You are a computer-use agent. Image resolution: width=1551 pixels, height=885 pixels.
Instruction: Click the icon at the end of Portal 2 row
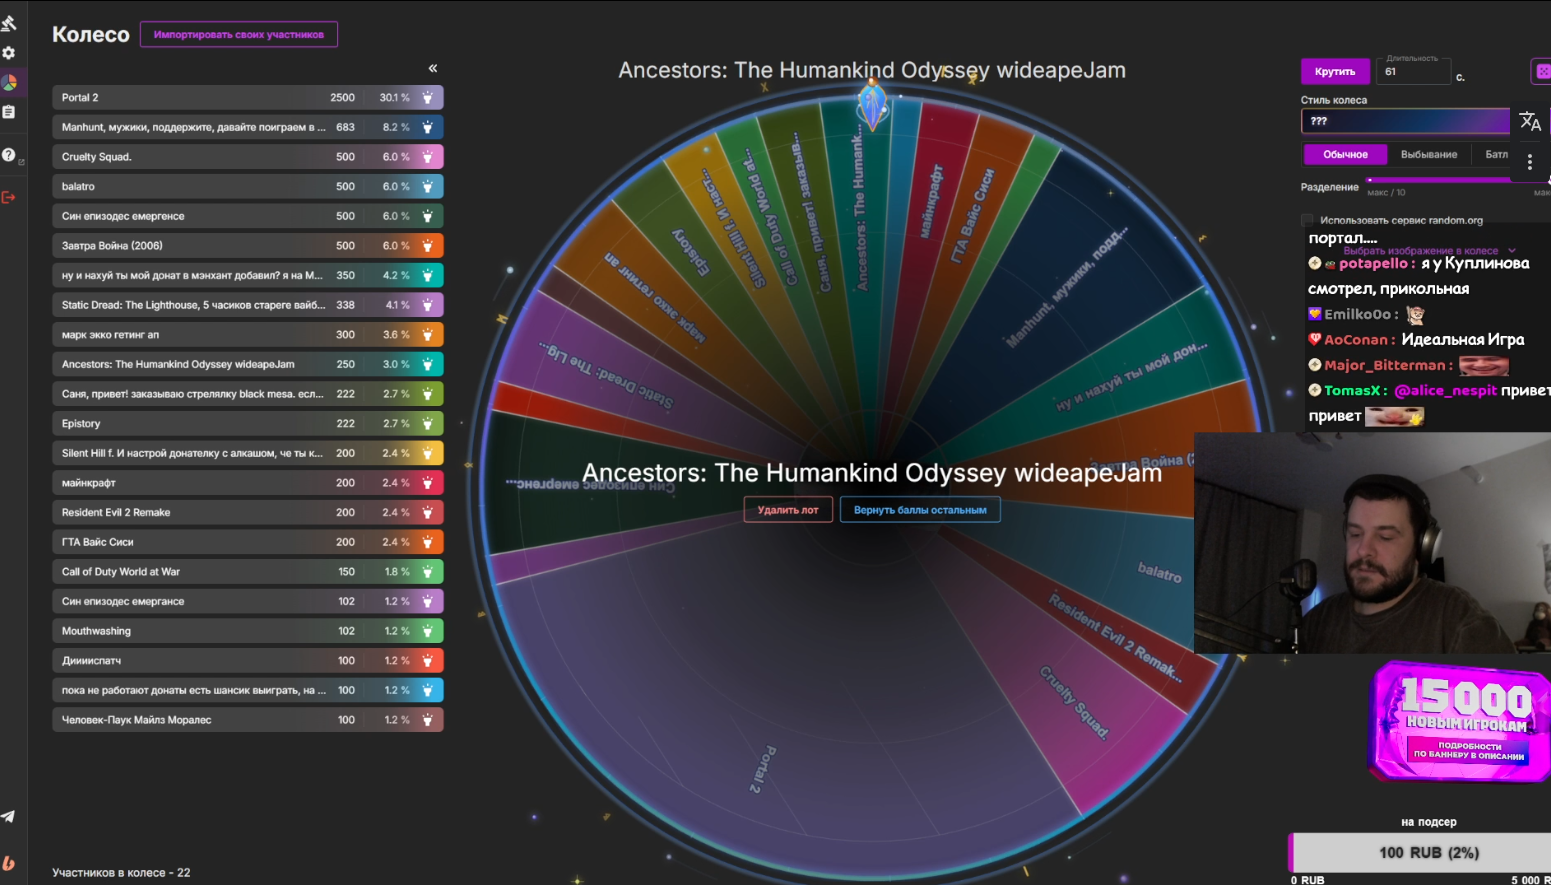click(x=427, y=98)
